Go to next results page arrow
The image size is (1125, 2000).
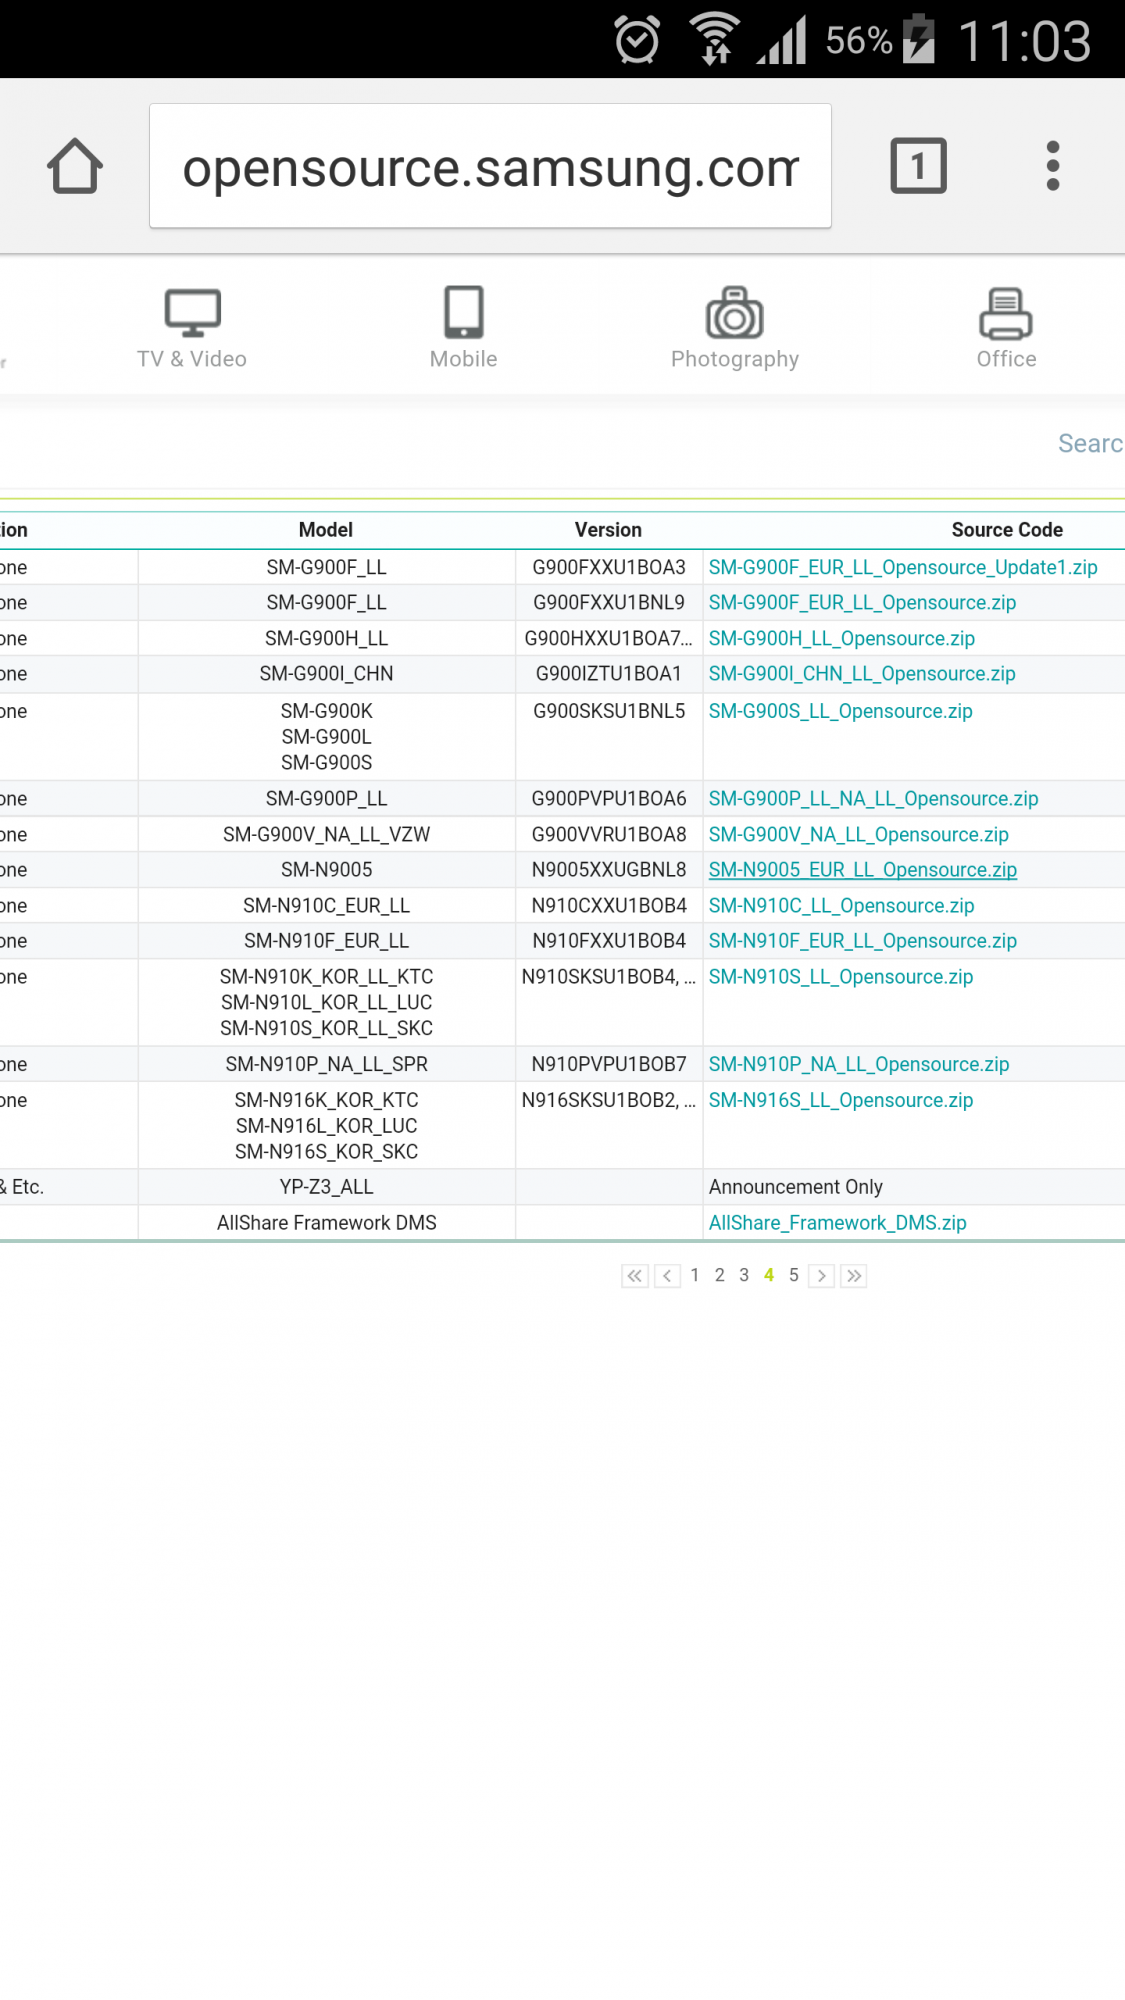tap(821, 1276)
